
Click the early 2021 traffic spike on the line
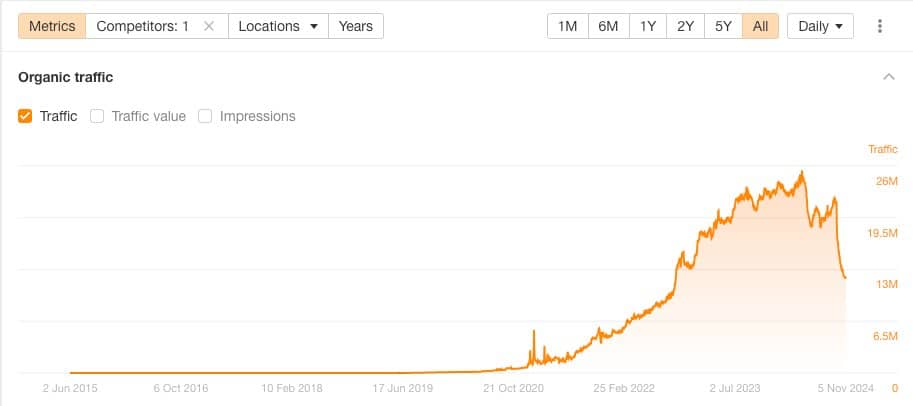point(533,331)
